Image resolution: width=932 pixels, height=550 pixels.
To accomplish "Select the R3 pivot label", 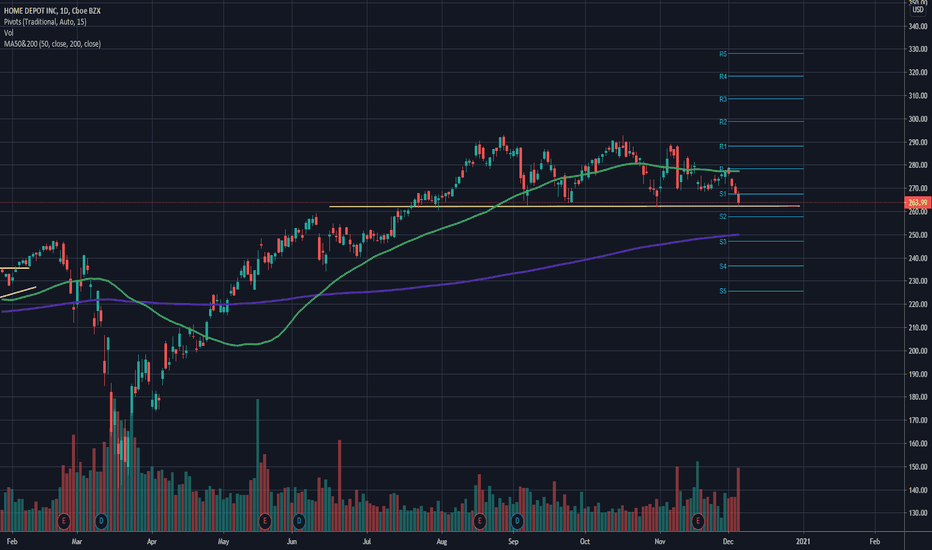I will point(723,99).
